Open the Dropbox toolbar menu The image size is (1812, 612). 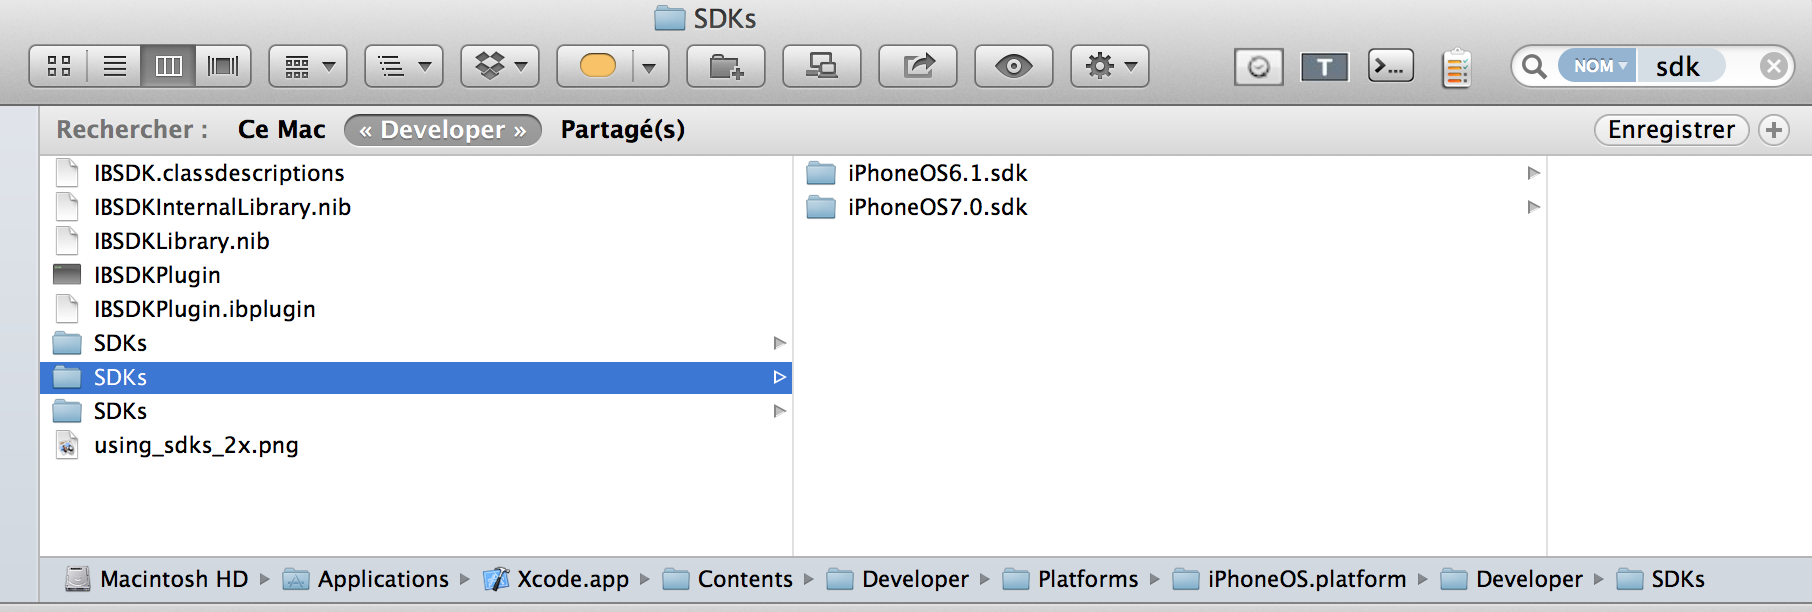pyautogui.click(x=500, y=66)
